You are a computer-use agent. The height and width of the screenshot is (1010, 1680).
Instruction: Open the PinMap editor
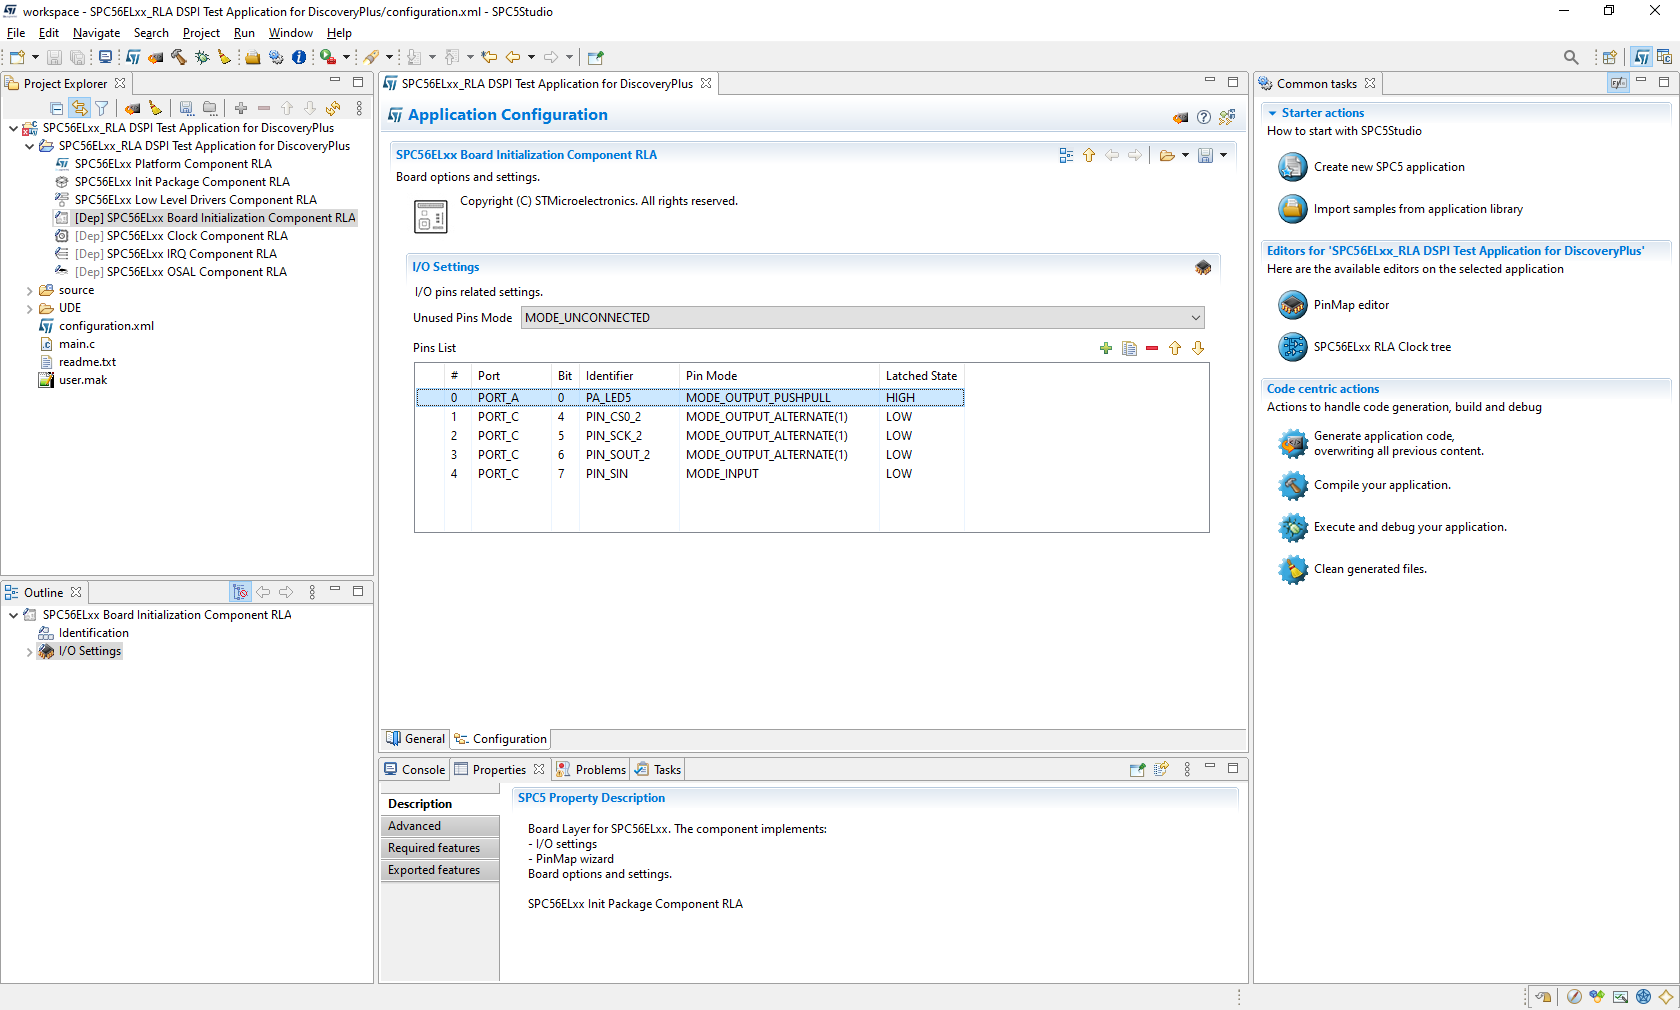pyautogui.click(x=1351, y=304)
